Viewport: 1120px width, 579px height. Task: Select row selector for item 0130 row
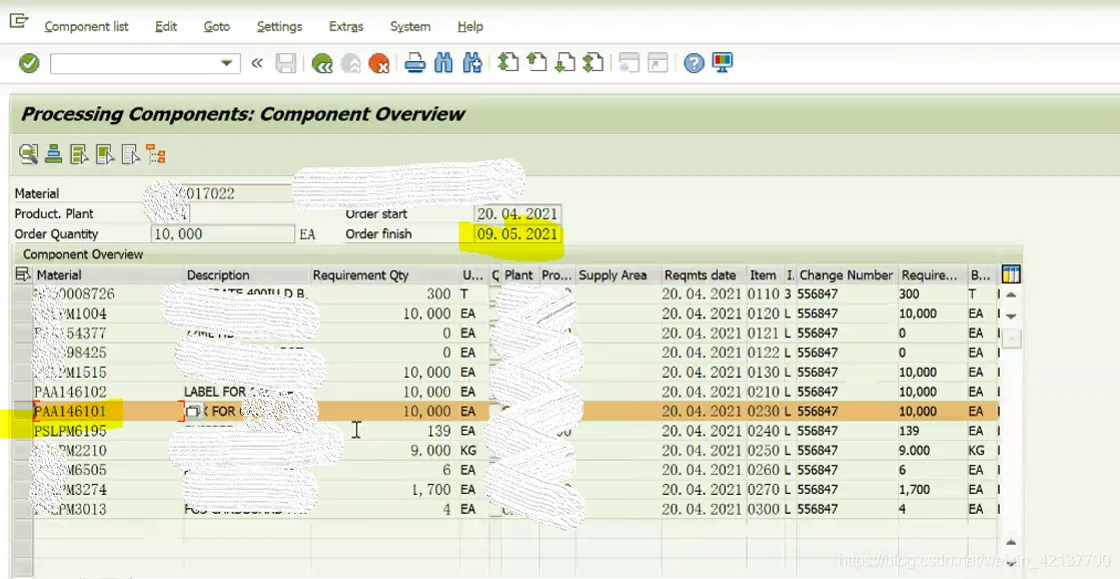coord(23,373)
